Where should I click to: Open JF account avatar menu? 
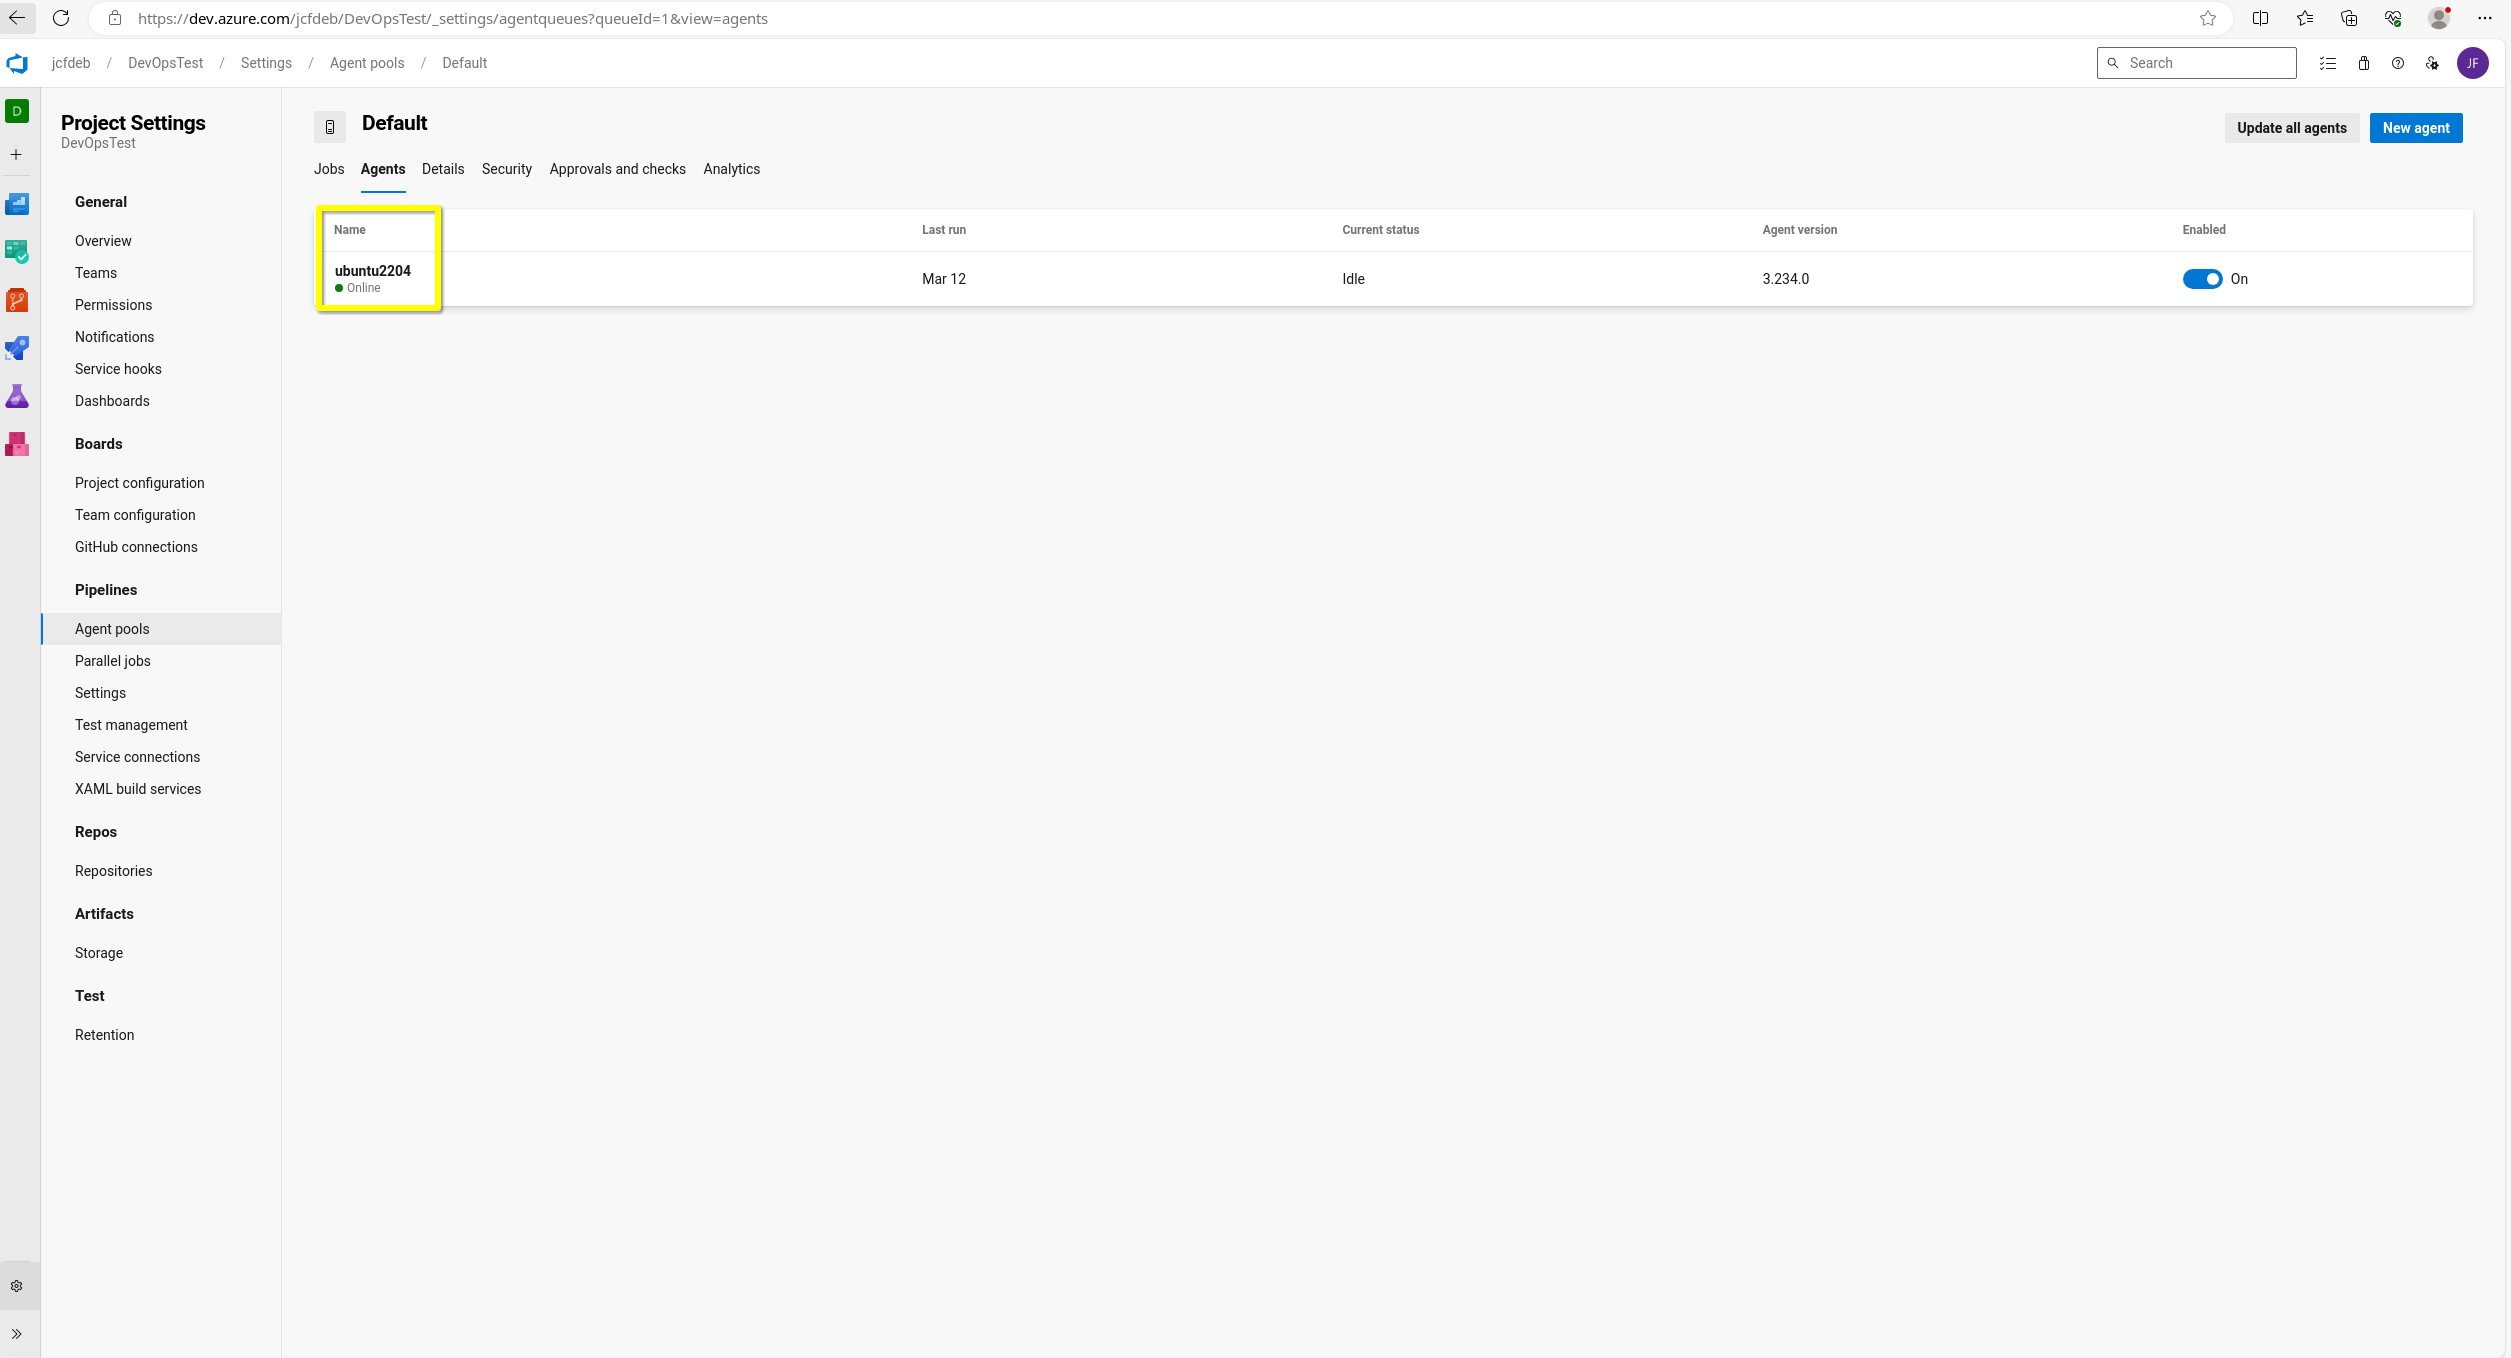(2473, 63)
